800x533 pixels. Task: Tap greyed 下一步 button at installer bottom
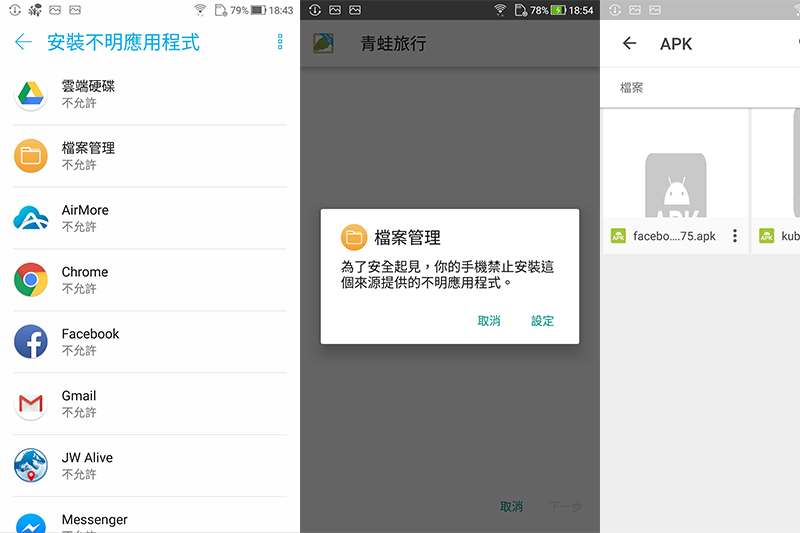point(565,506)
